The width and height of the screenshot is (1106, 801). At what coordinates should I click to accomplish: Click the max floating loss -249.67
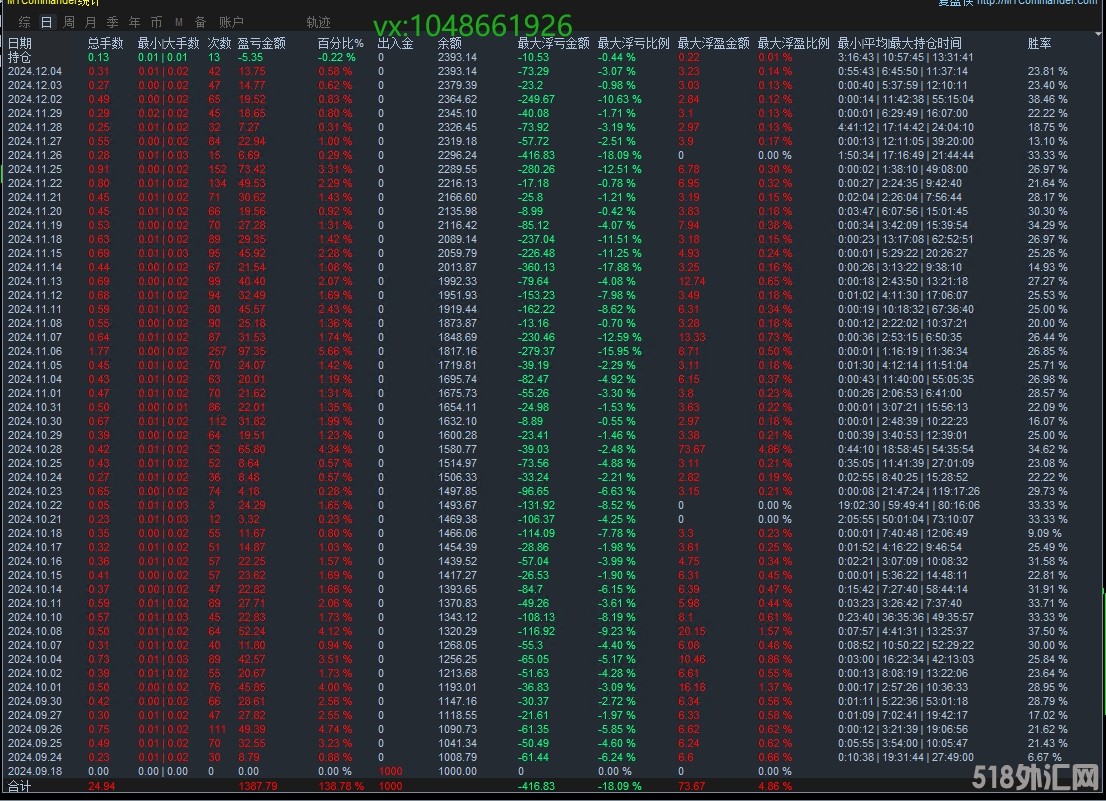tap(536, 99)
